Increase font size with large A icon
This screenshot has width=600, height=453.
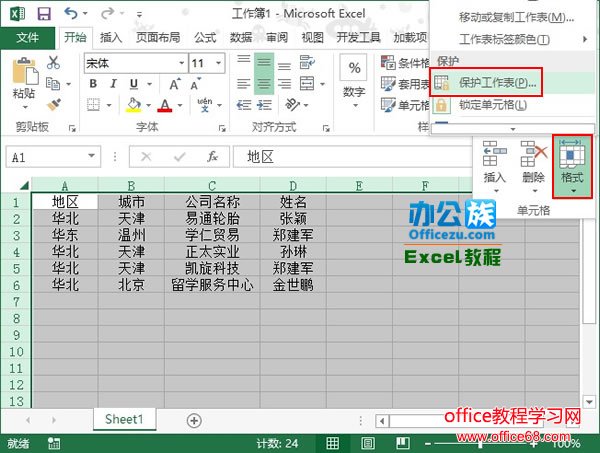point(175,84)
